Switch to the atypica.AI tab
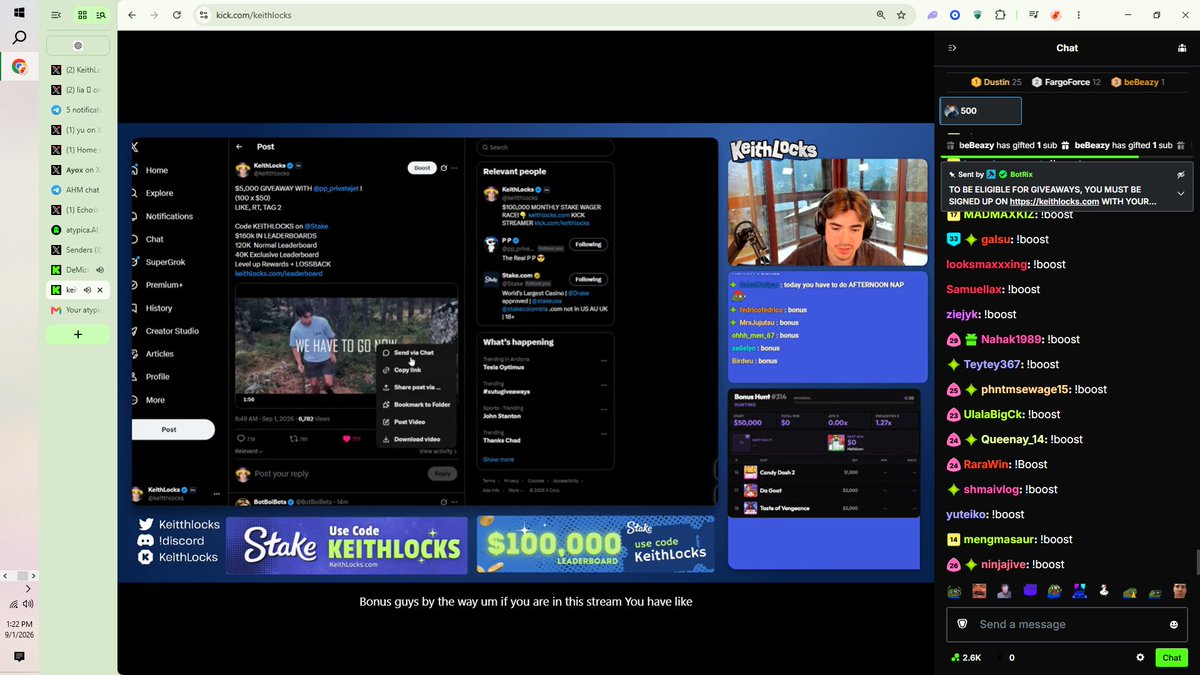This screenshot has height=675, width=1200. [77, 230]
